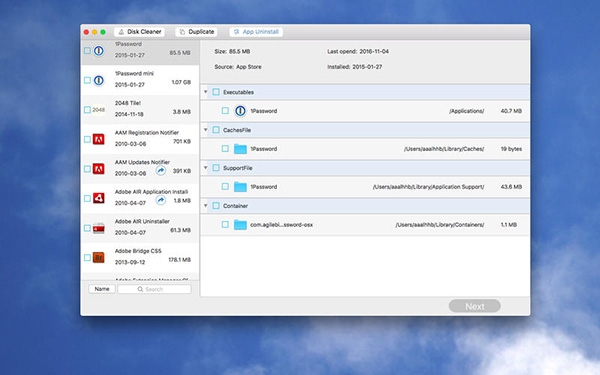Check the Executables group checkbox

coord(216,92)
